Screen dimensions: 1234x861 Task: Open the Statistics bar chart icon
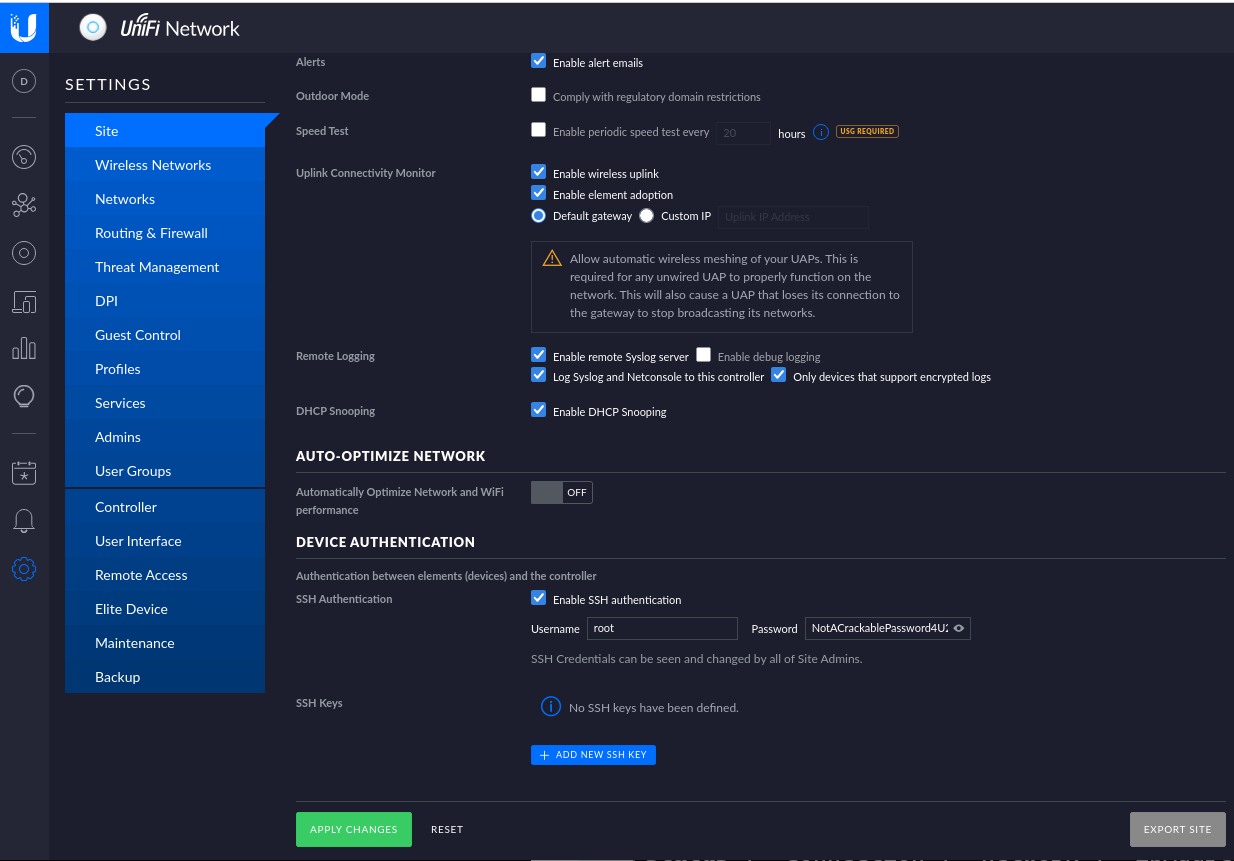coord(24,348)
